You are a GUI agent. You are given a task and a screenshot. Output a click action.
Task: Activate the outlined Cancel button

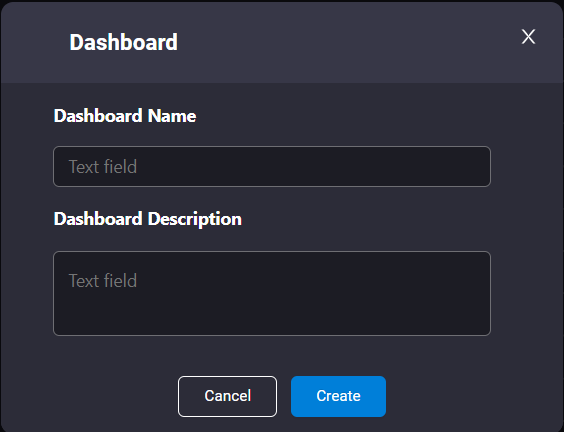(227, 396)
